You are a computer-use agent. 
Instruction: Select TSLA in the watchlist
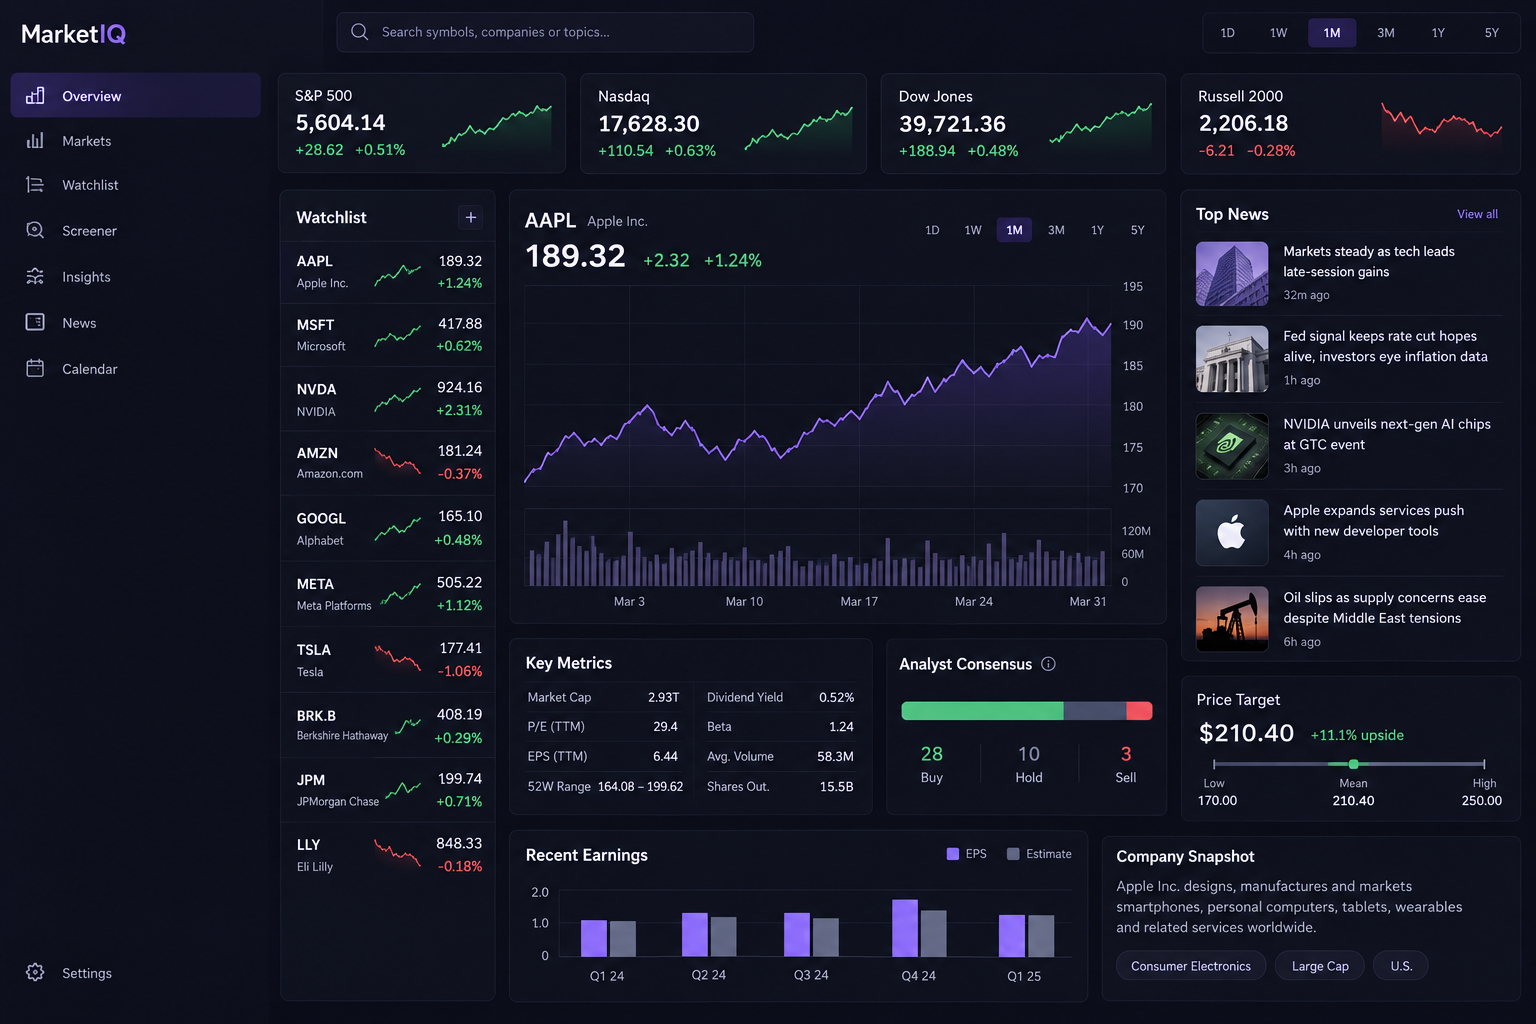[x=388, y=660]
